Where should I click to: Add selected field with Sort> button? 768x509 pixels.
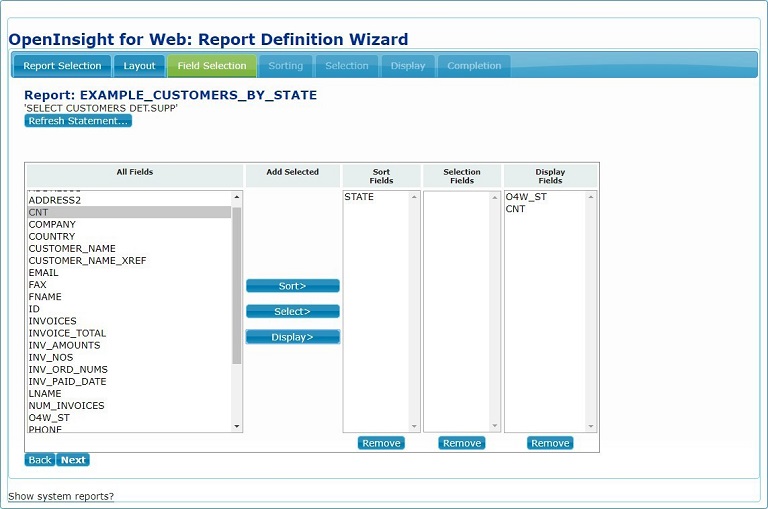tap(292, 286)
